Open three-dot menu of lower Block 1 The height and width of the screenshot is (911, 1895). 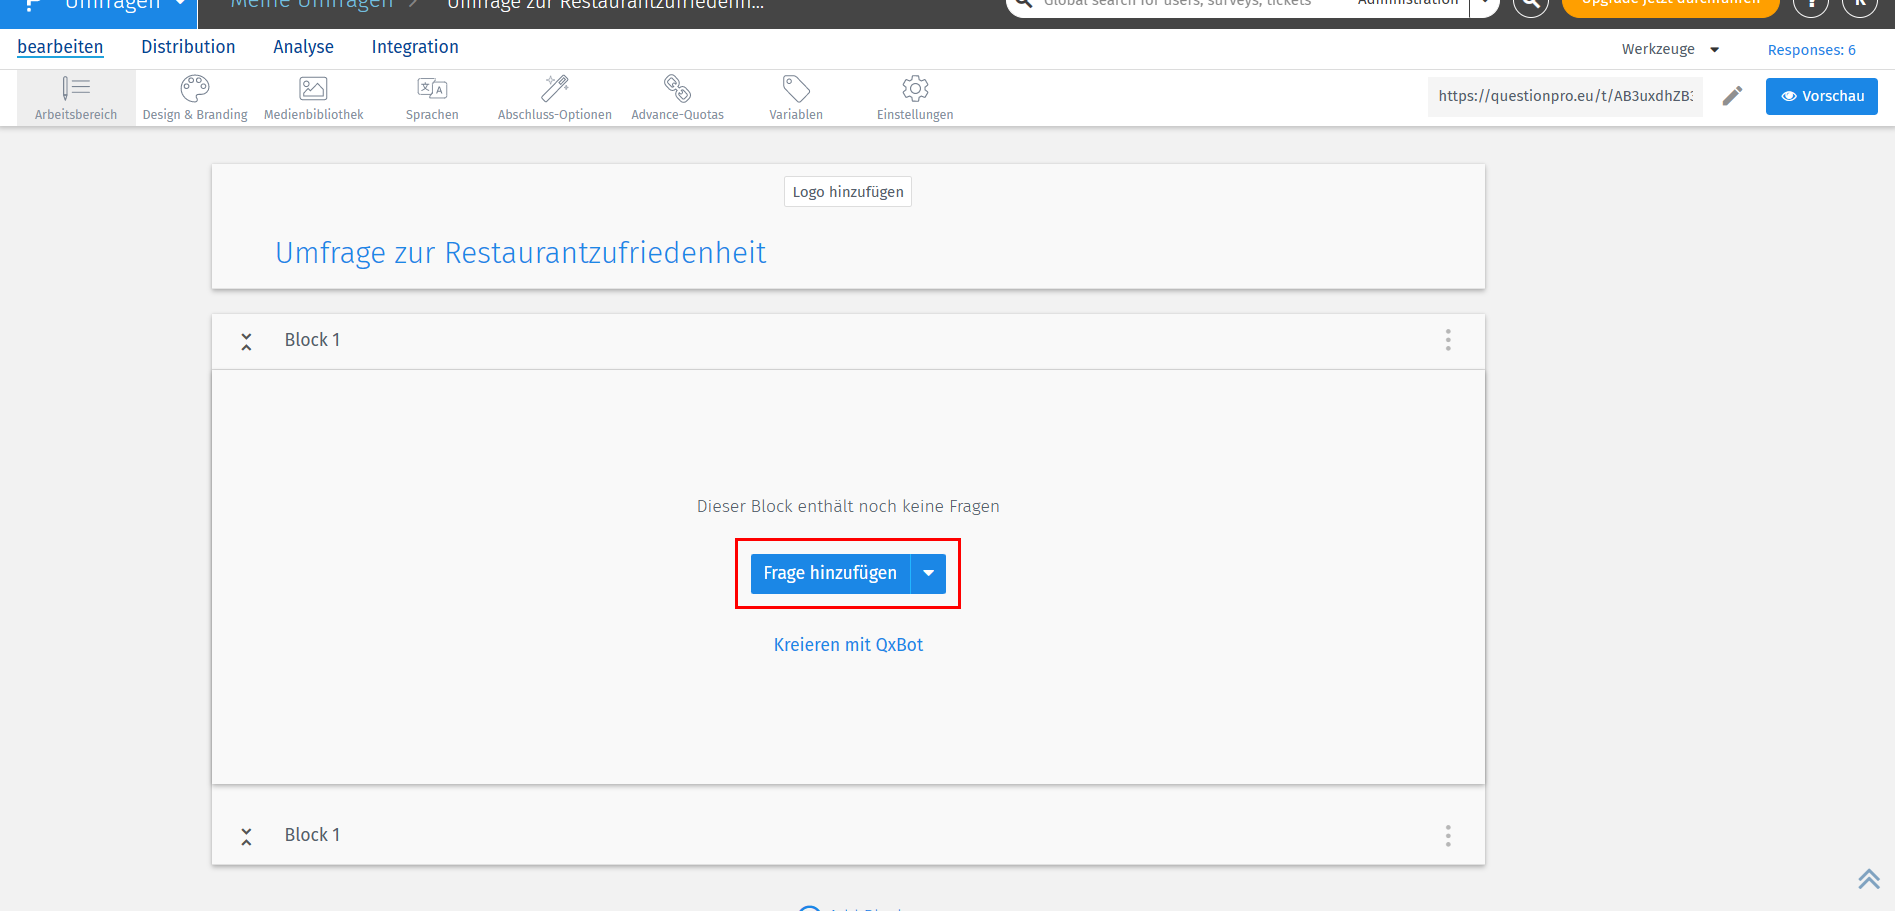click(1448, 836)
